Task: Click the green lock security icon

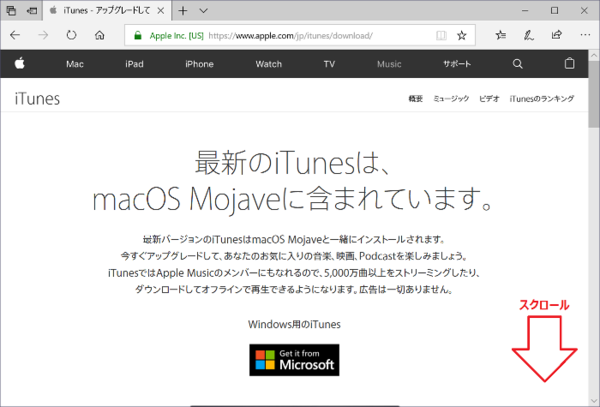Action: coord(138,36)
